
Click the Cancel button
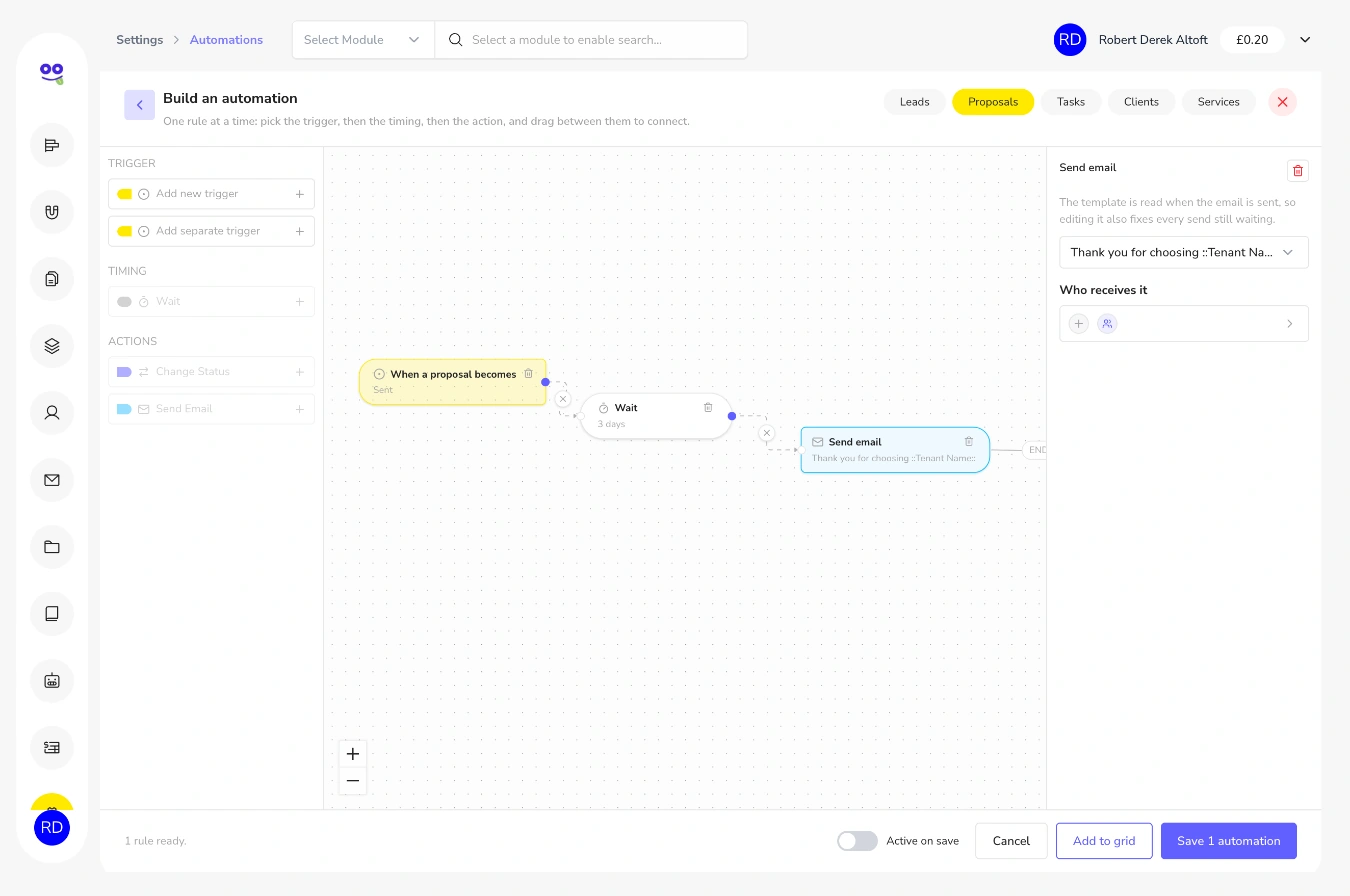1011,841
